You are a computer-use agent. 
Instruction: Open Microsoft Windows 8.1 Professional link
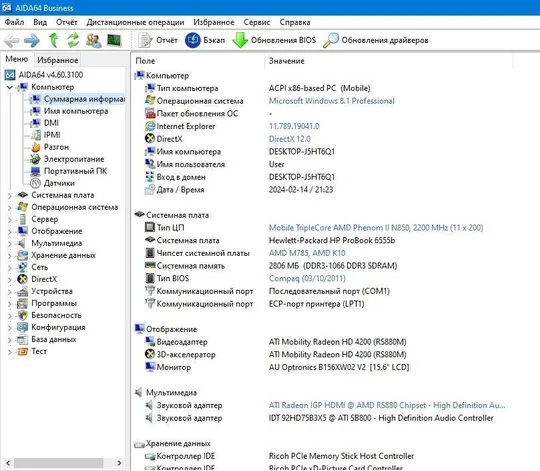pos(331,101)
